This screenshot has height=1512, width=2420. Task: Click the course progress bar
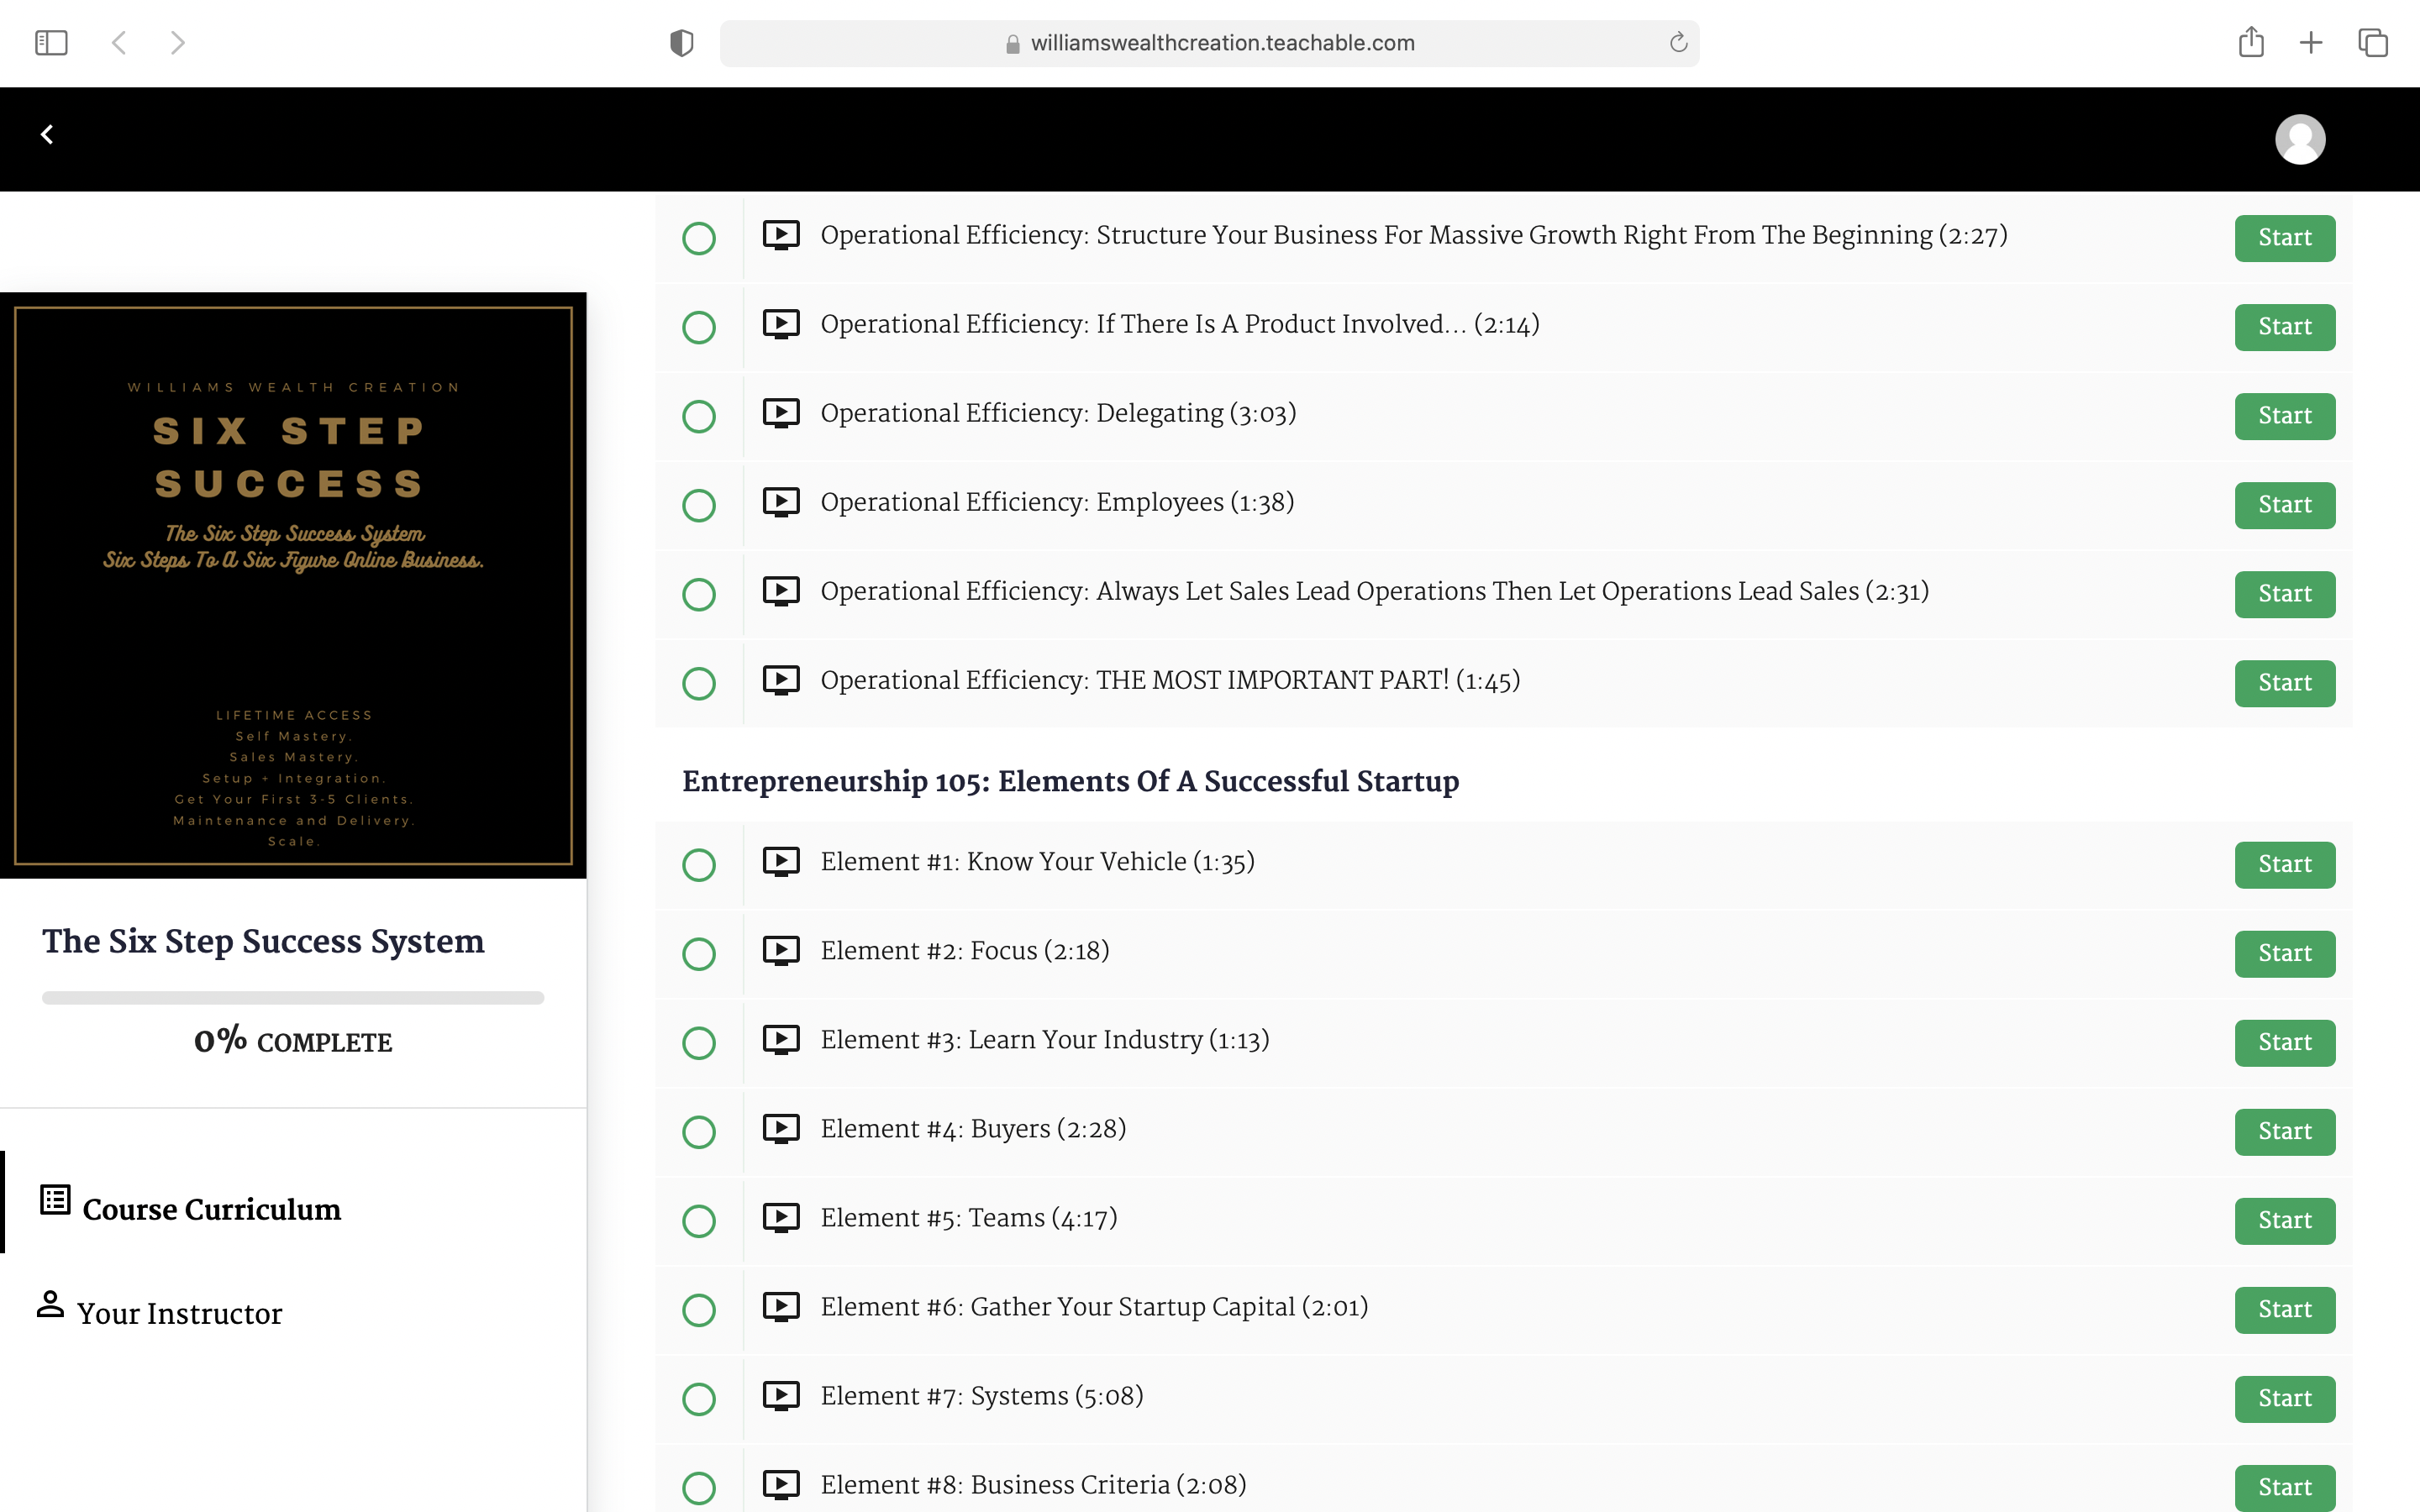pyautogui.click(x=293, y=997)
